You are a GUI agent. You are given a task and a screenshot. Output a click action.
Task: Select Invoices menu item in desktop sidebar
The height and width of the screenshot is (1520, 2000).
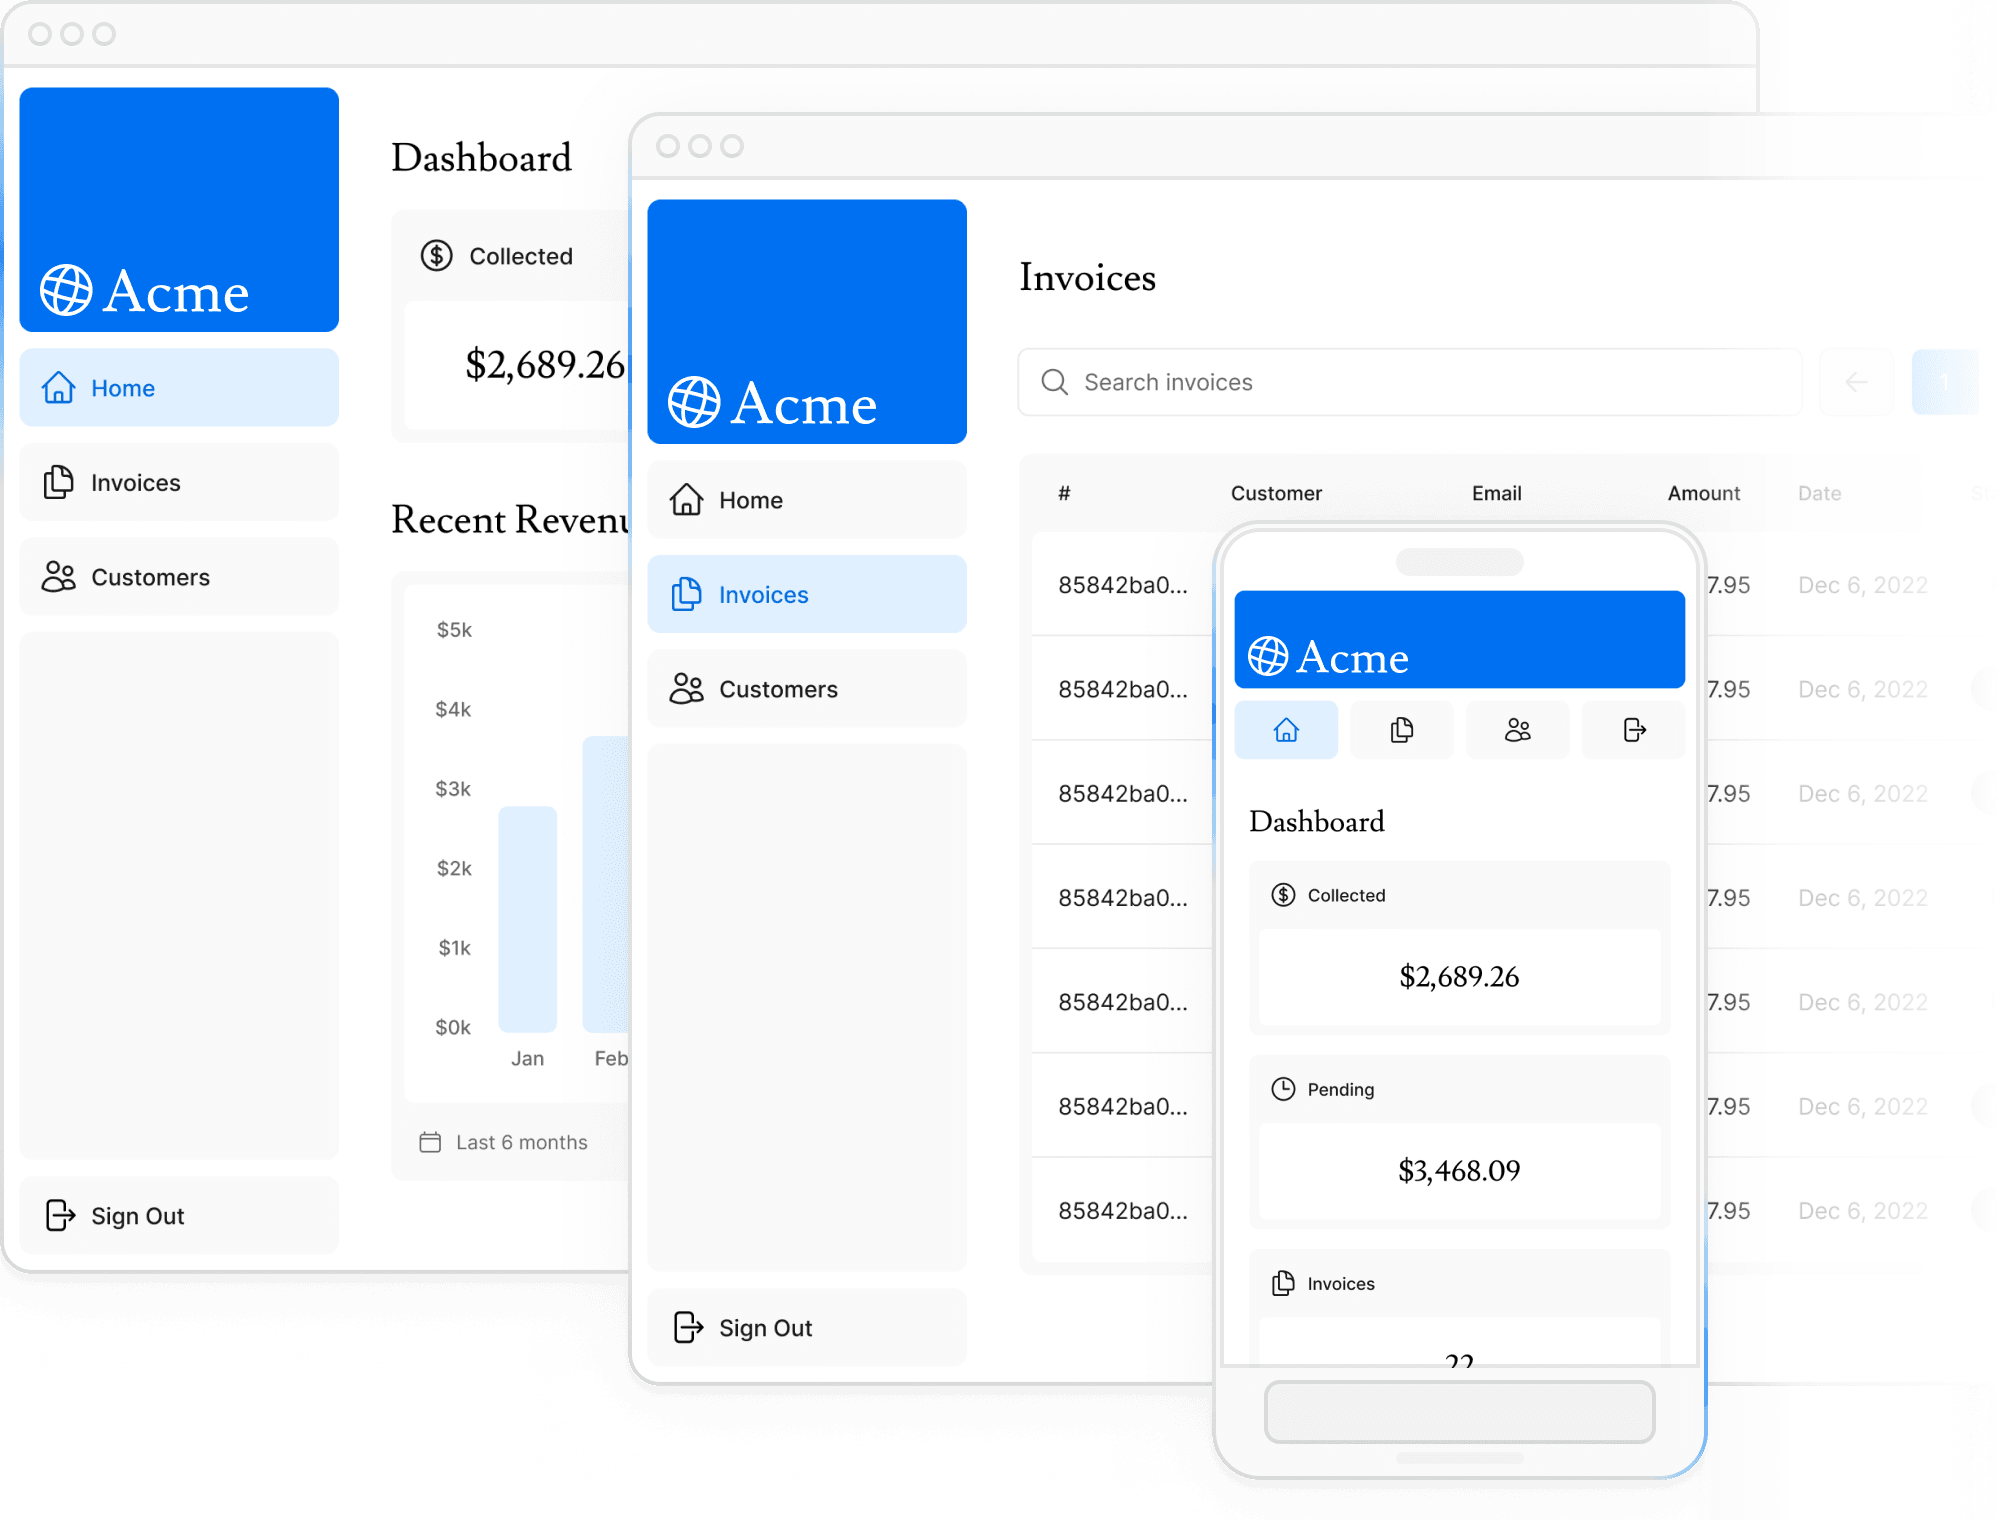[x=136, y=482]
